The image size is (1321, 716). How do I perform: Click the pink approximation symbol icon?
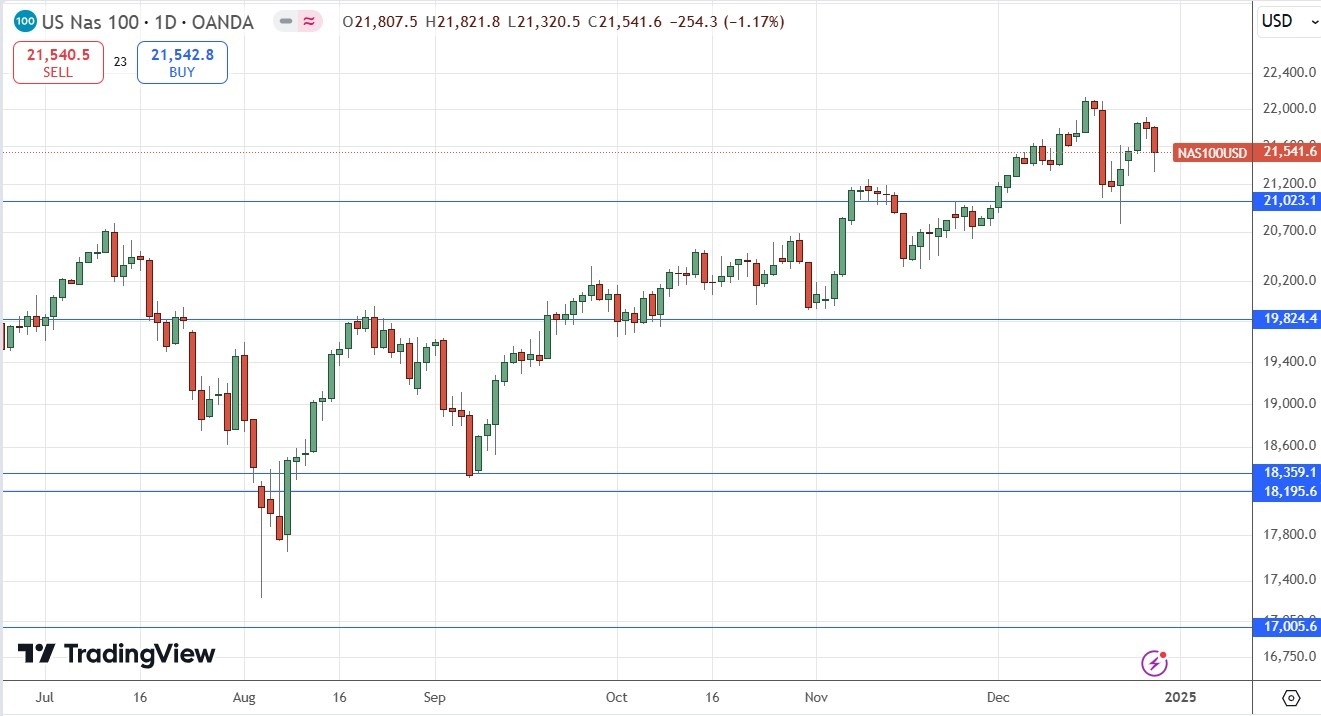tap(309, 21)
